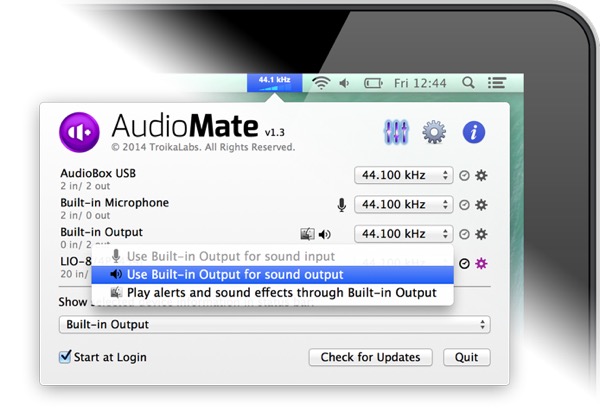
Task: Open Notification Center list icon
Action: [497, 83]
